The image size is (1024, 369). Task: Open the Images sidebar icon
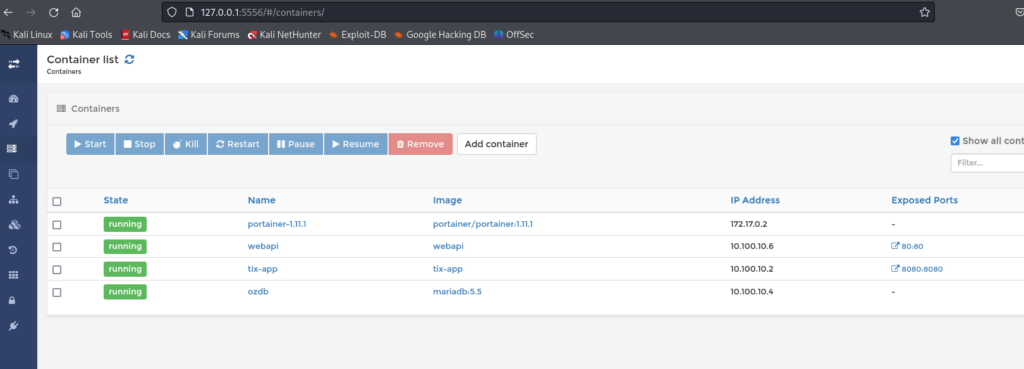[13, 174]
